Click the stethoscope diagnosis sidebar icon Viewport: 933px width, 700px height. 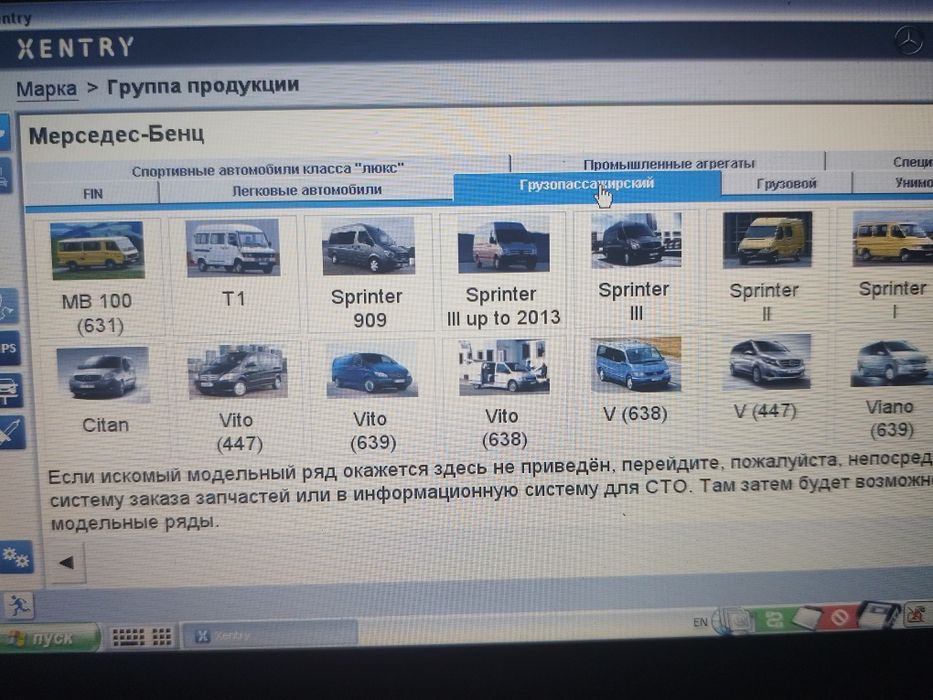pyautogui.click(x=8, y=307)
